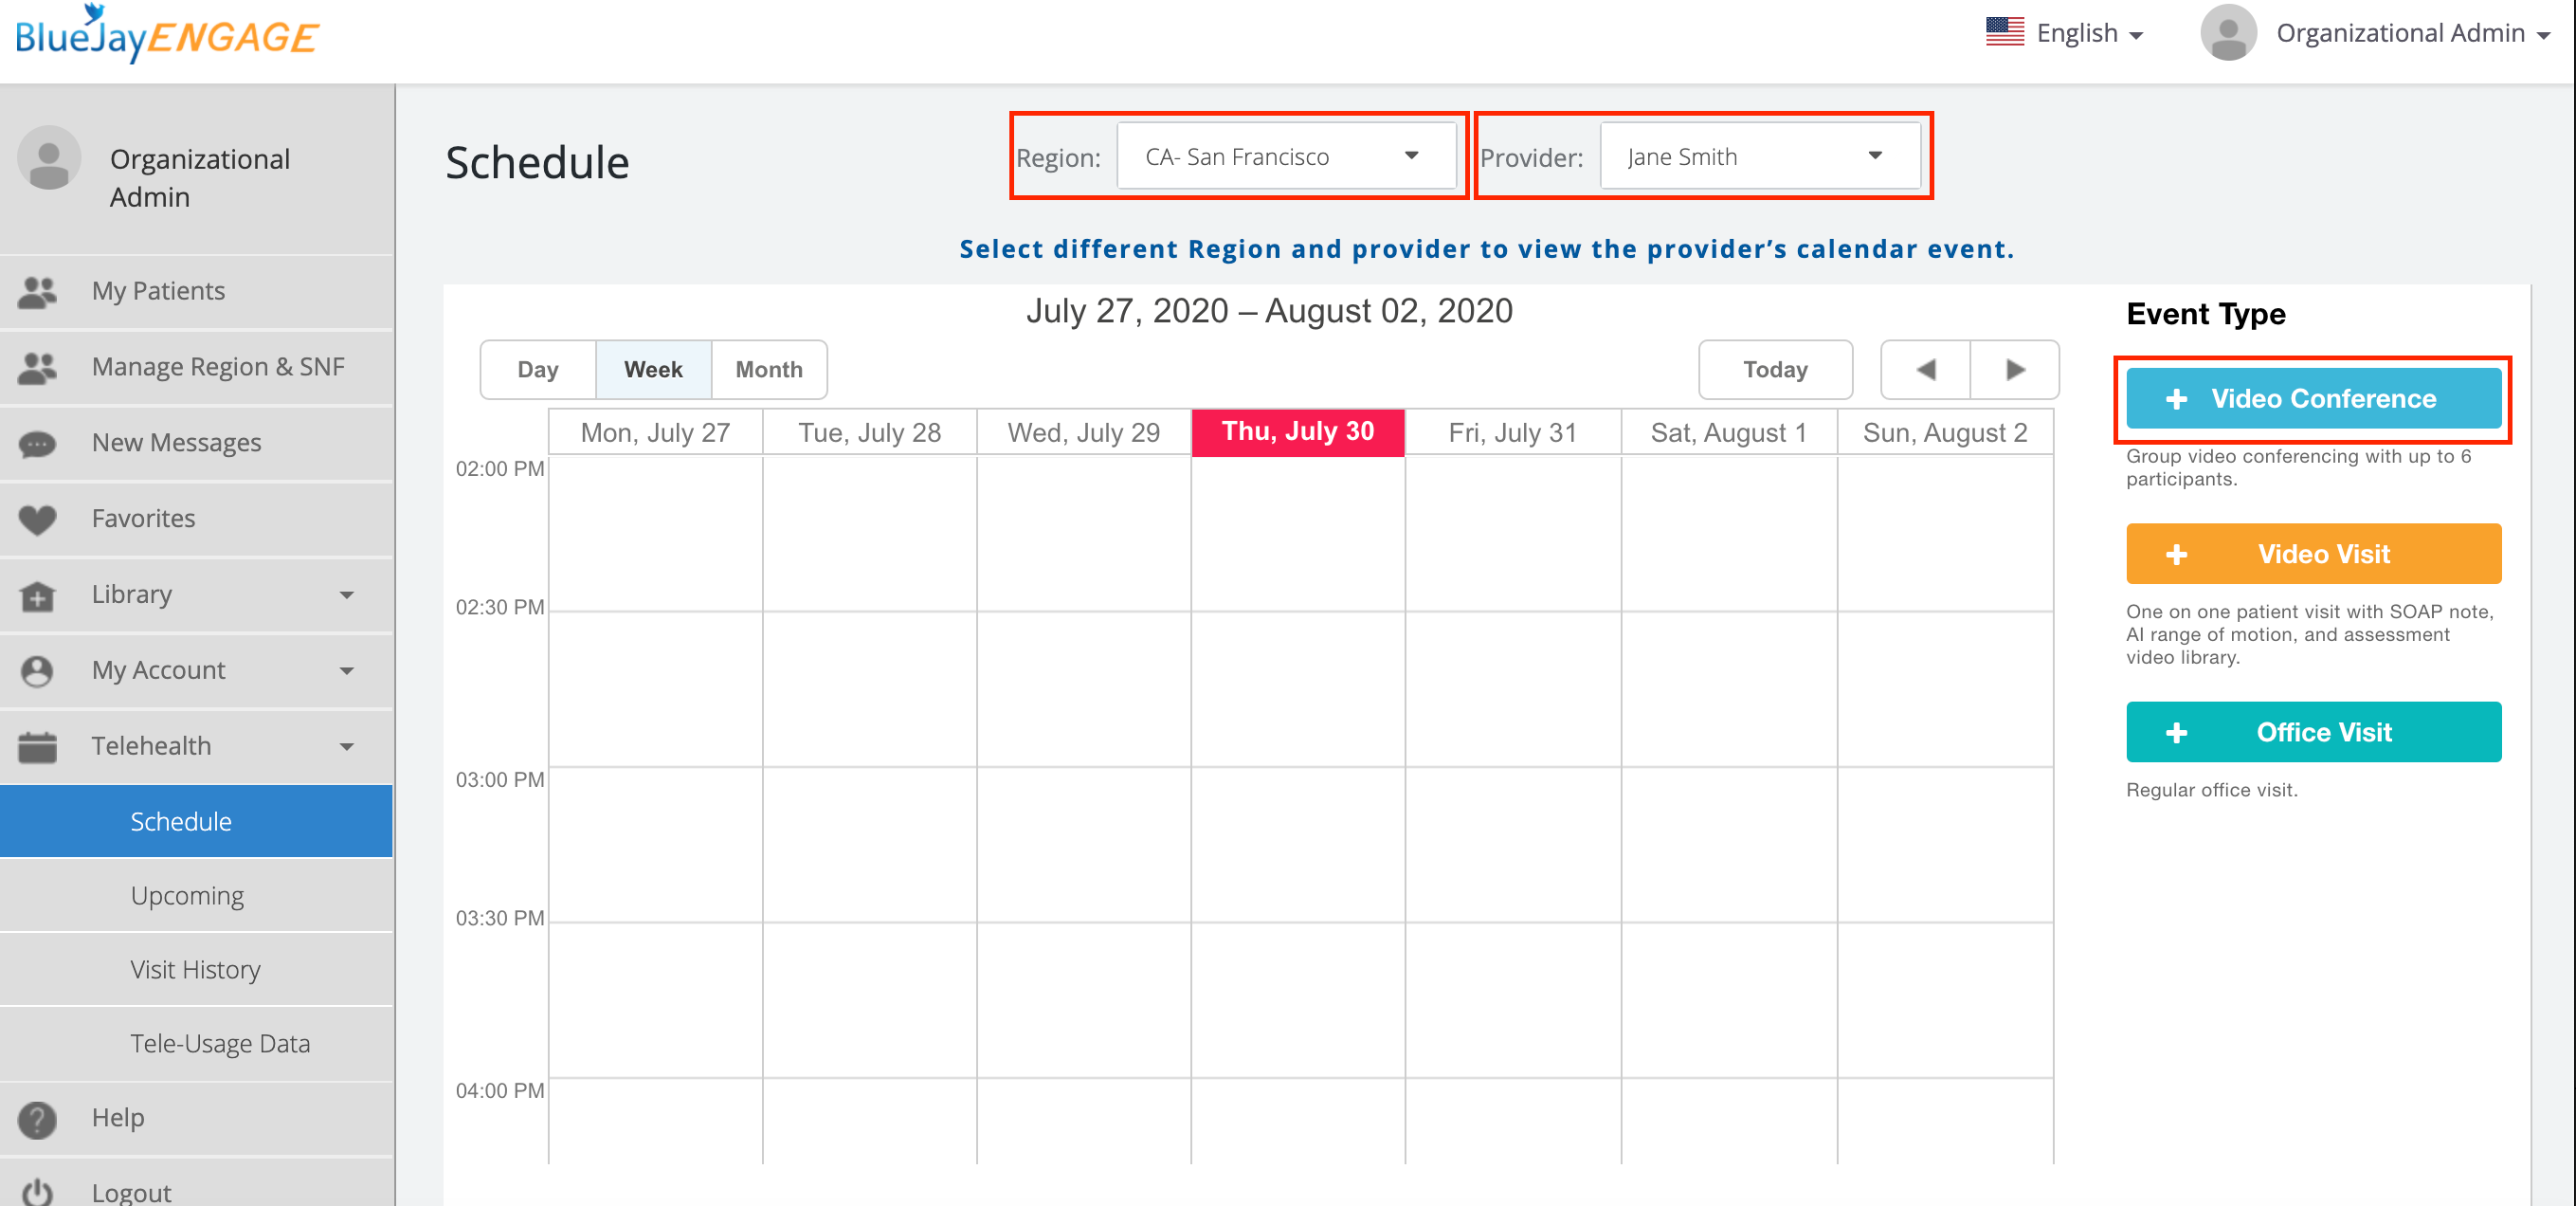Open the Provider dropdown showing Jane Smith

[x=1758, y=156]
